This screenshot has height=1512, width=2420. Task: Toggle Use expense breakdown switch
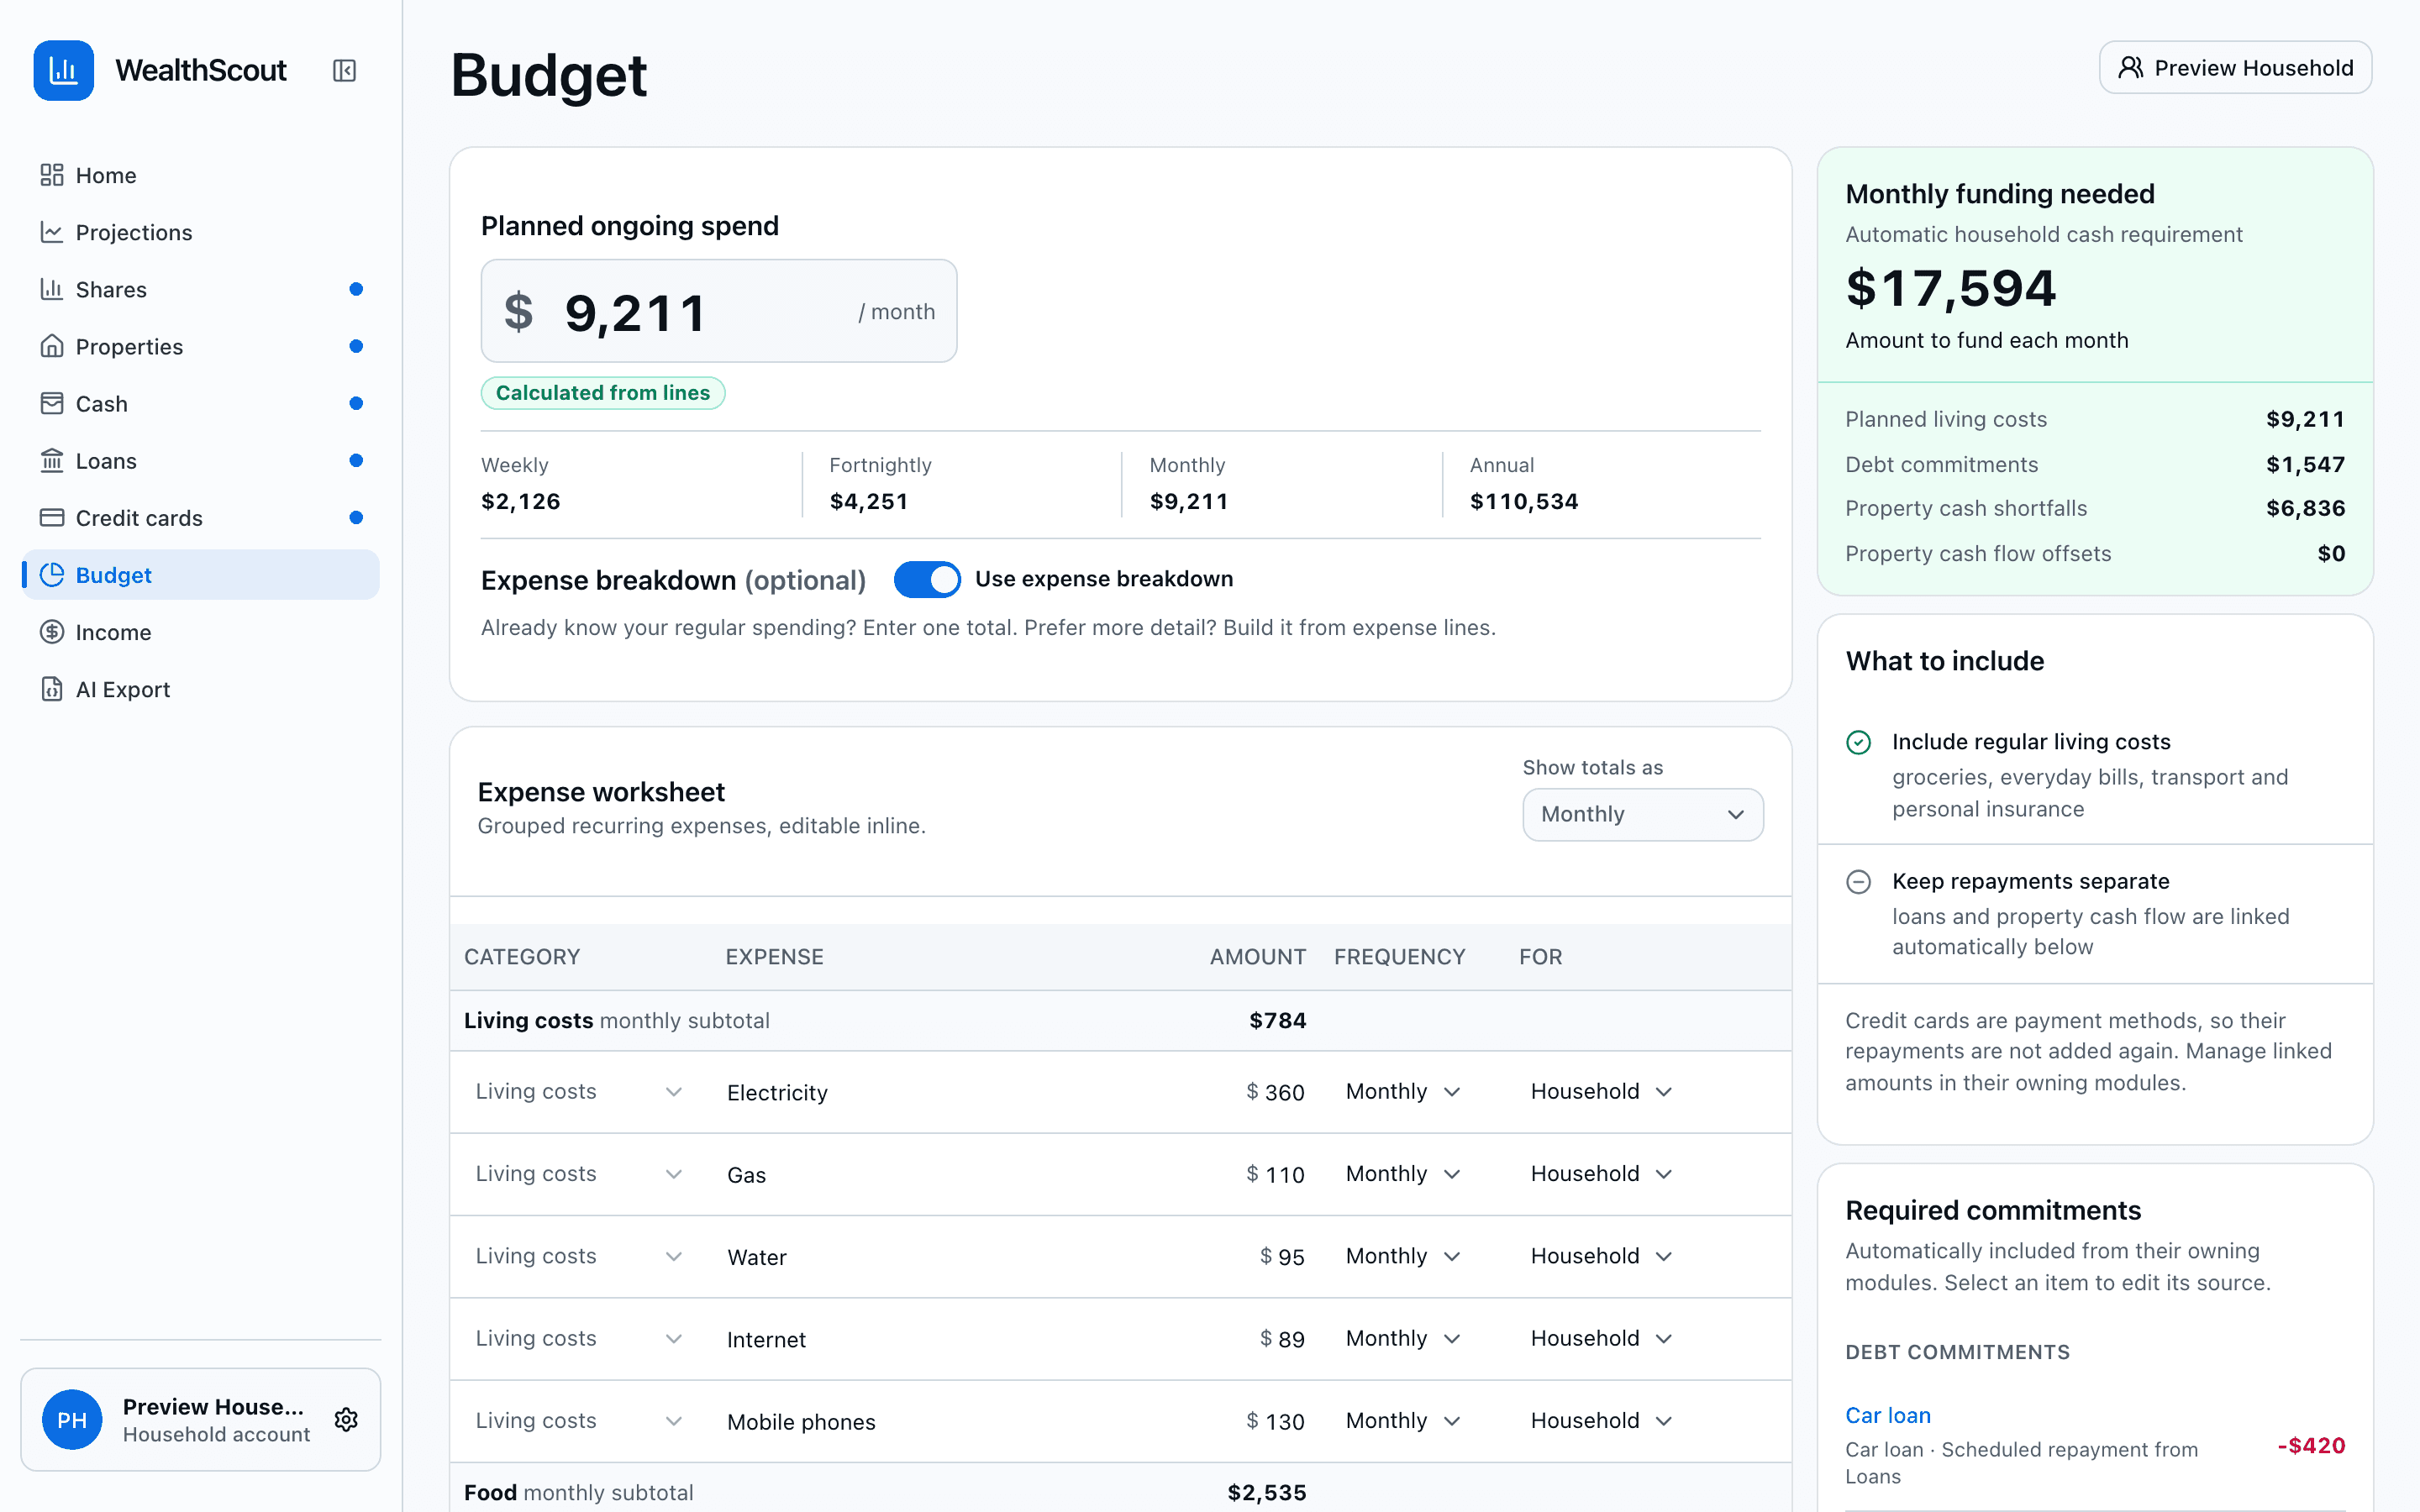click(927, 579)
